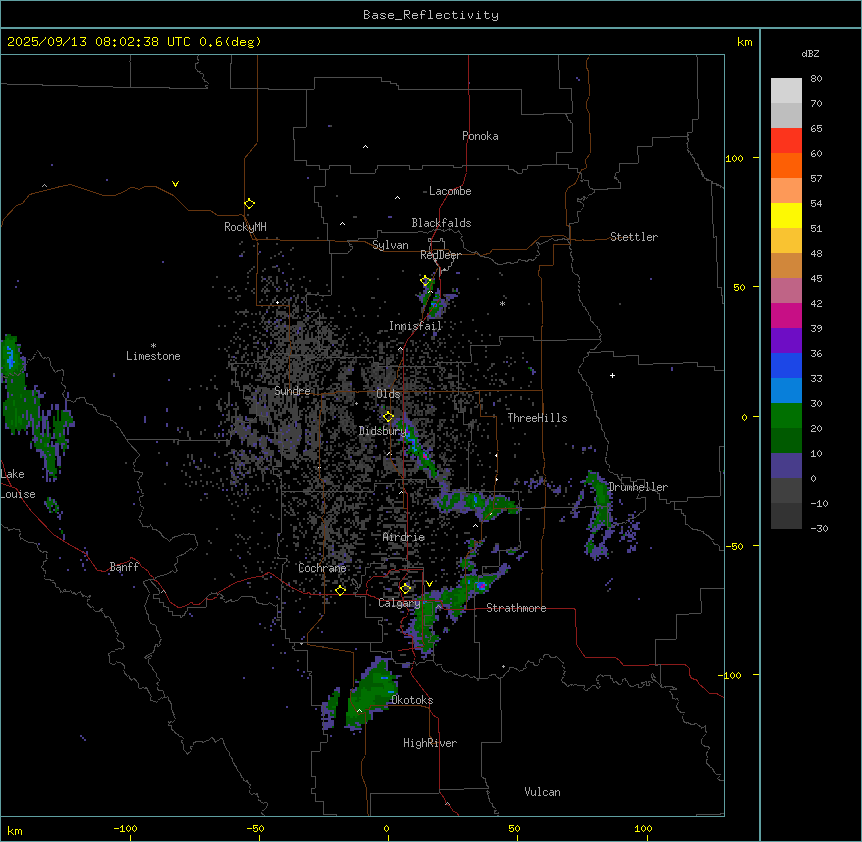Viewport: 862px width, 842px height.
Task: Click the Innisfail label
Action: [415, 326]
